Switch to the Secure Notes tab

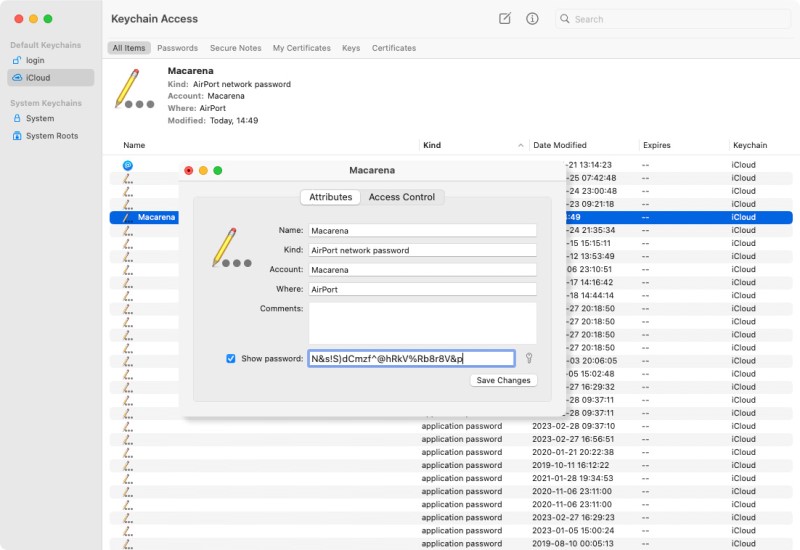(235, 48)
